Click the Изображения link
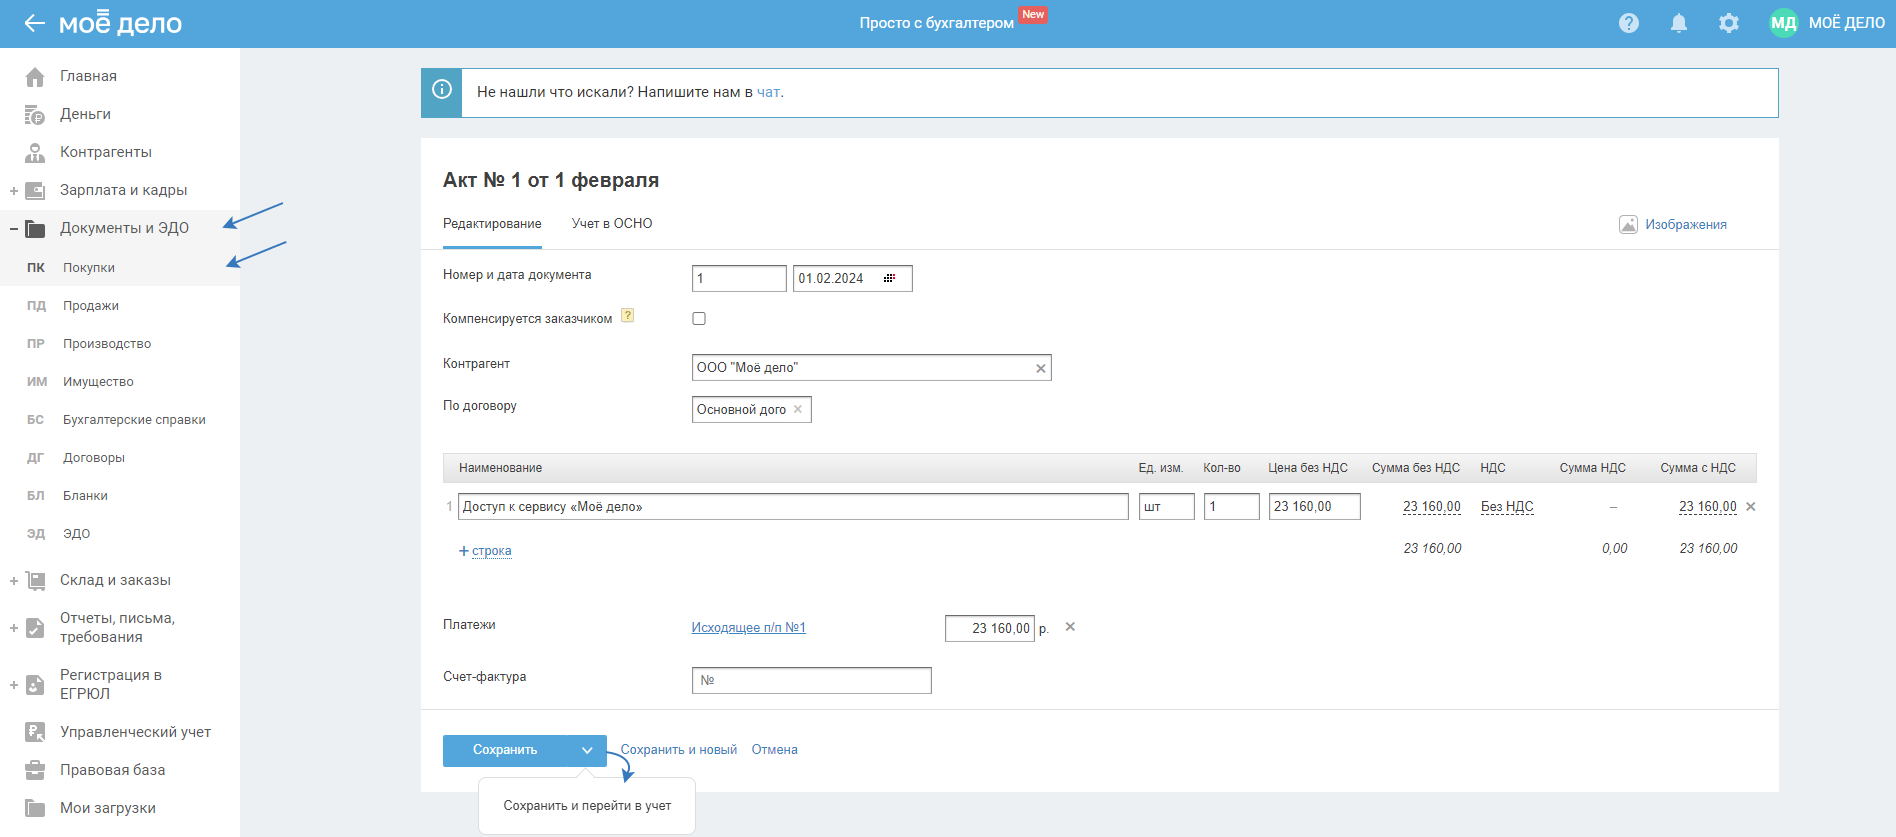The height and width of the screenshot is (837, 1896). (x=1686, y=225)
